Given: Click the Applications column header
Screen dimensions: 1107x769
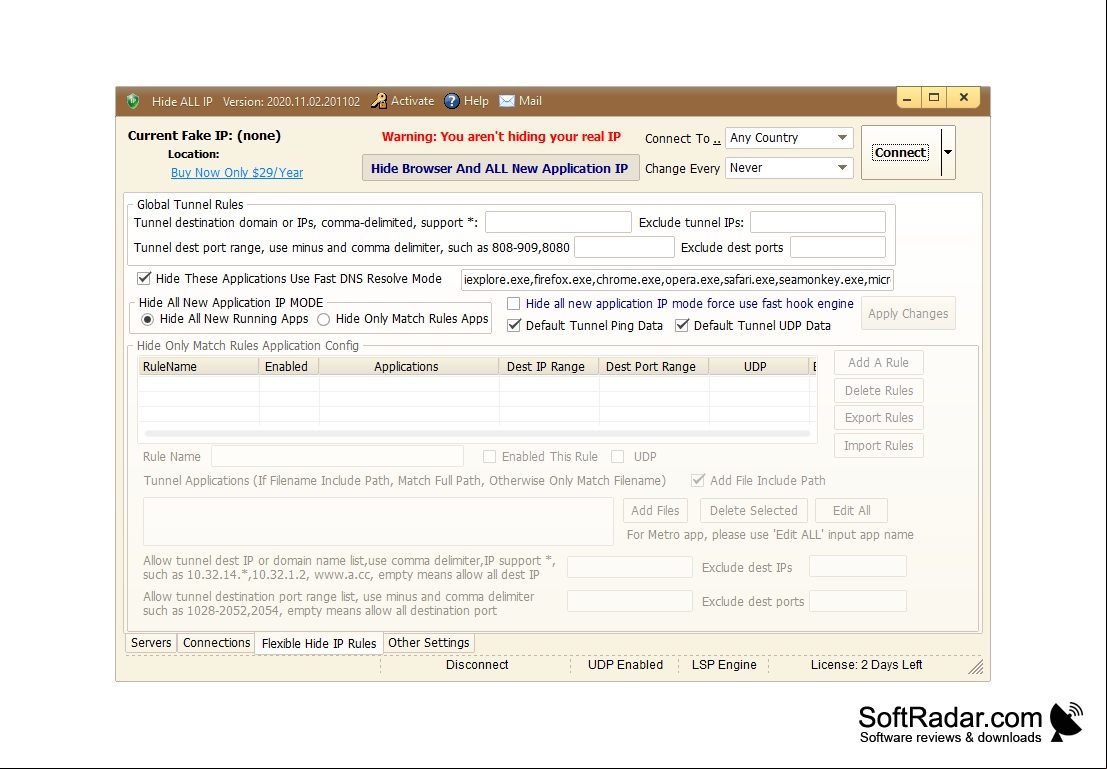Looking at the screenshot, I should [409, 366].
